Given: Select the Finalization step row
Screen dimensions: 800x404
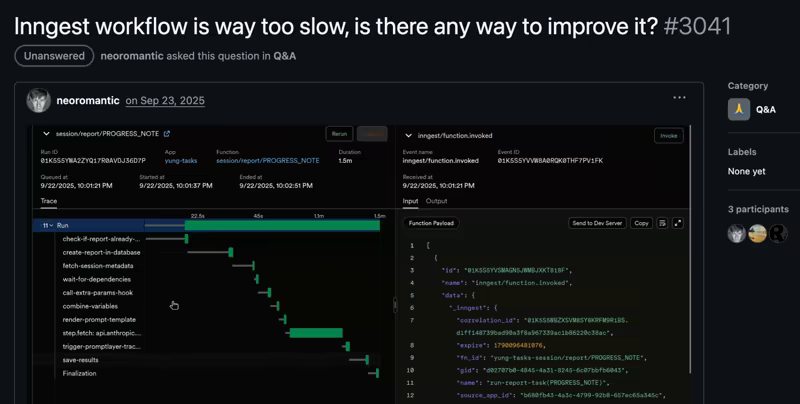Looking at the screenshot, I should tap(207, 373).
